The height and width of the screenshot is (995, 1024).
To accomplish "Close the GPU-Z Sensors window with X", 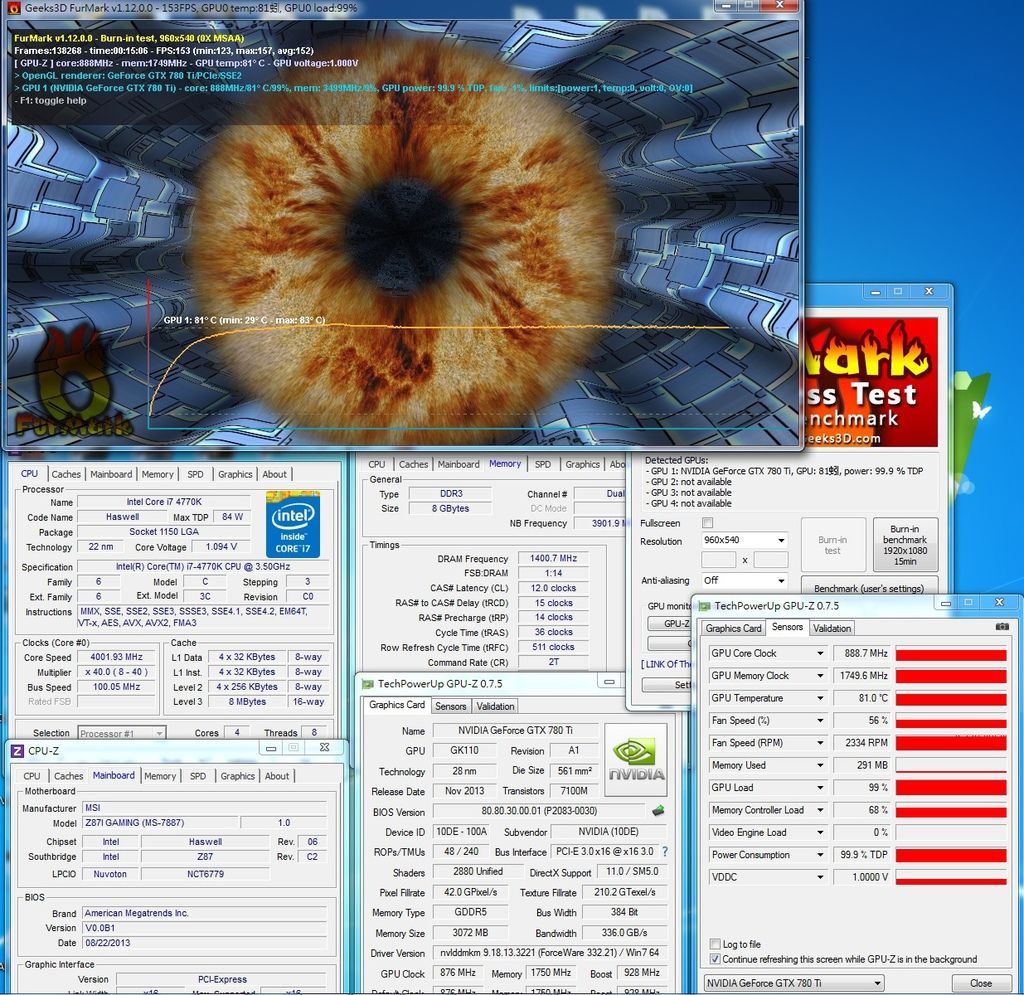I will 999,602.
